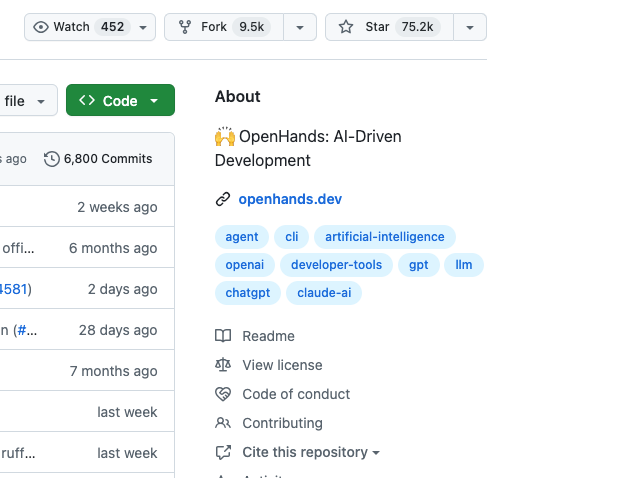Click the Watch eye icon
This screenshot has width=626, height=478.
click(x=41, y=27)
